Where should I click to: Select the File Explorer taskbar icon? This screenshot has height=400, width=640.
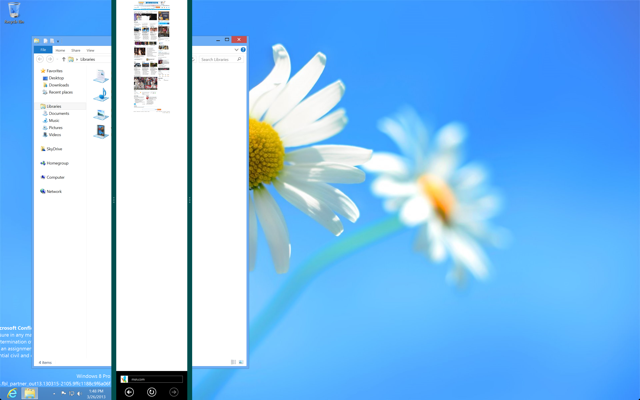[x=30, y=393]
